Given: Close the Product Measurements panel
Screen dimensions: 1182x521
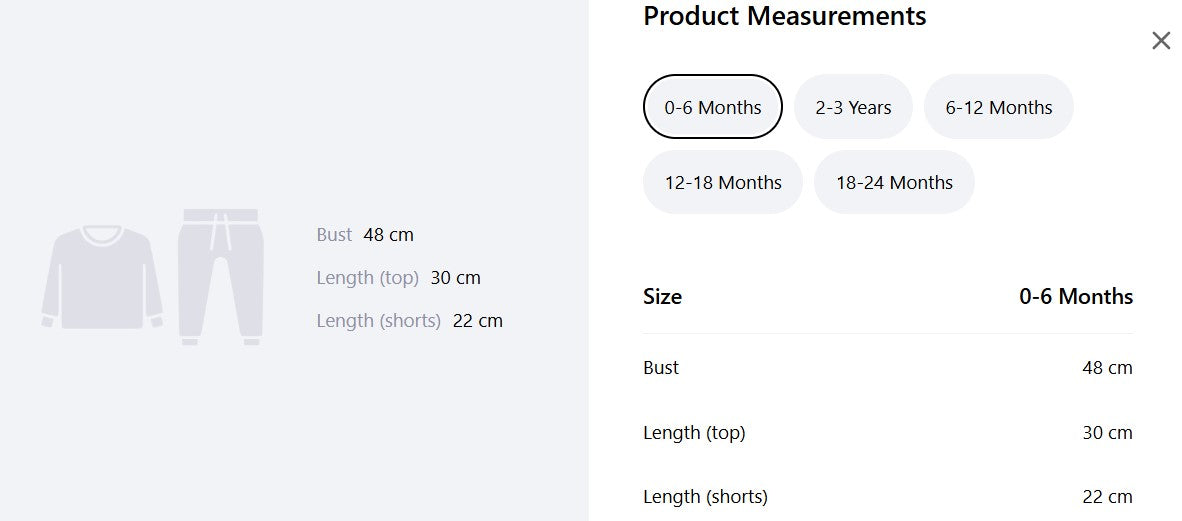Looking at the screenshot, I should coord(1161,41).
